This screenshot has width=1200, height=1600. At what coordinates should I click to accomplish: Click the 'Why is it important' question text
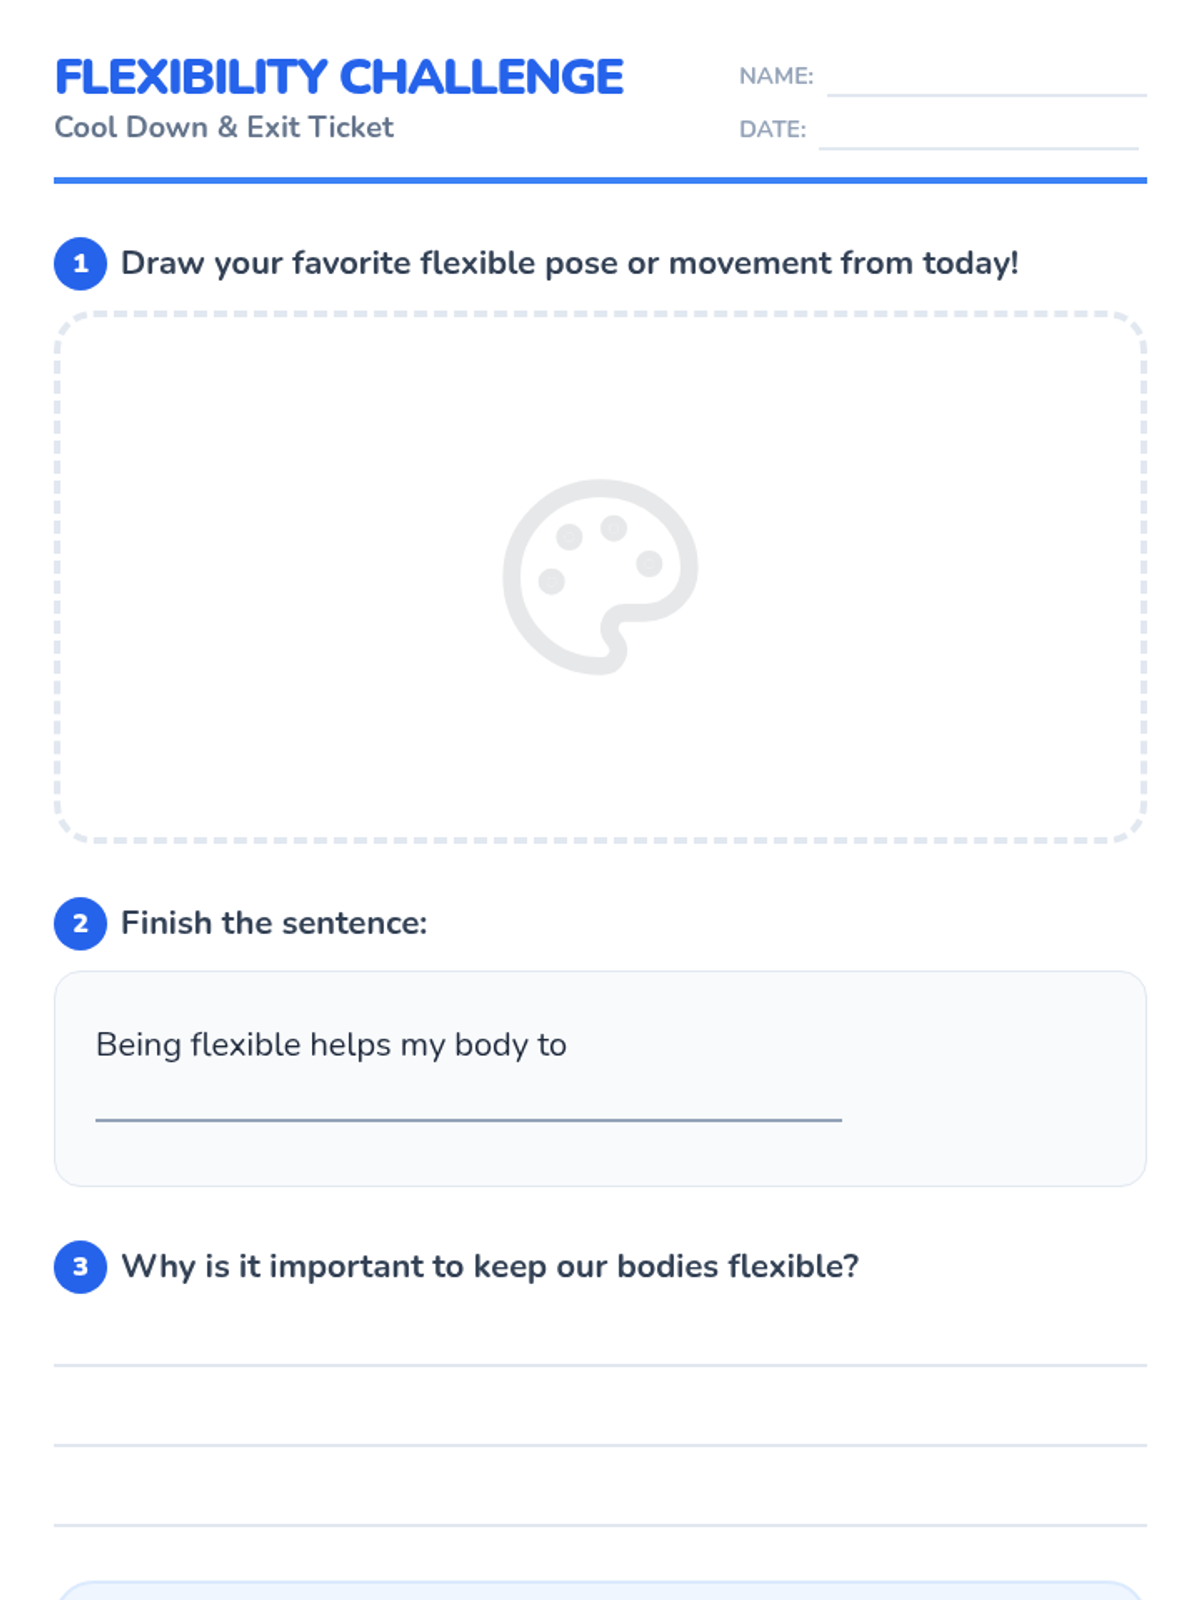pos(490,1267)
